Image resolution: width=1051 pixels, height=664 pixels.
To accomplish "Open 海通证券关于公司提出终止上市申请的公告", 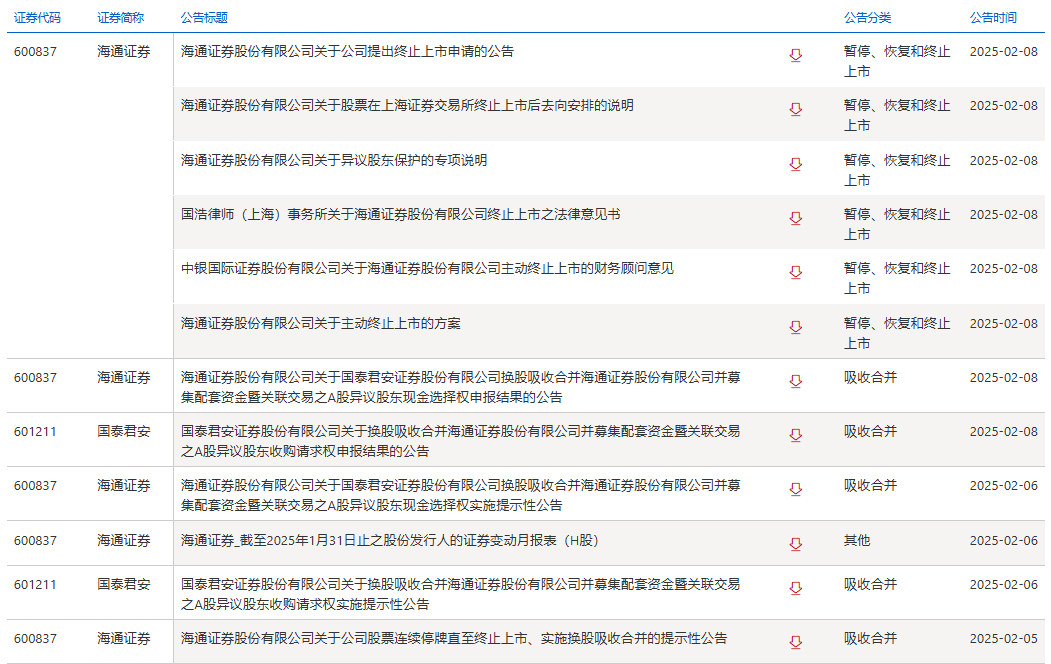I will [x=347, y=51].
